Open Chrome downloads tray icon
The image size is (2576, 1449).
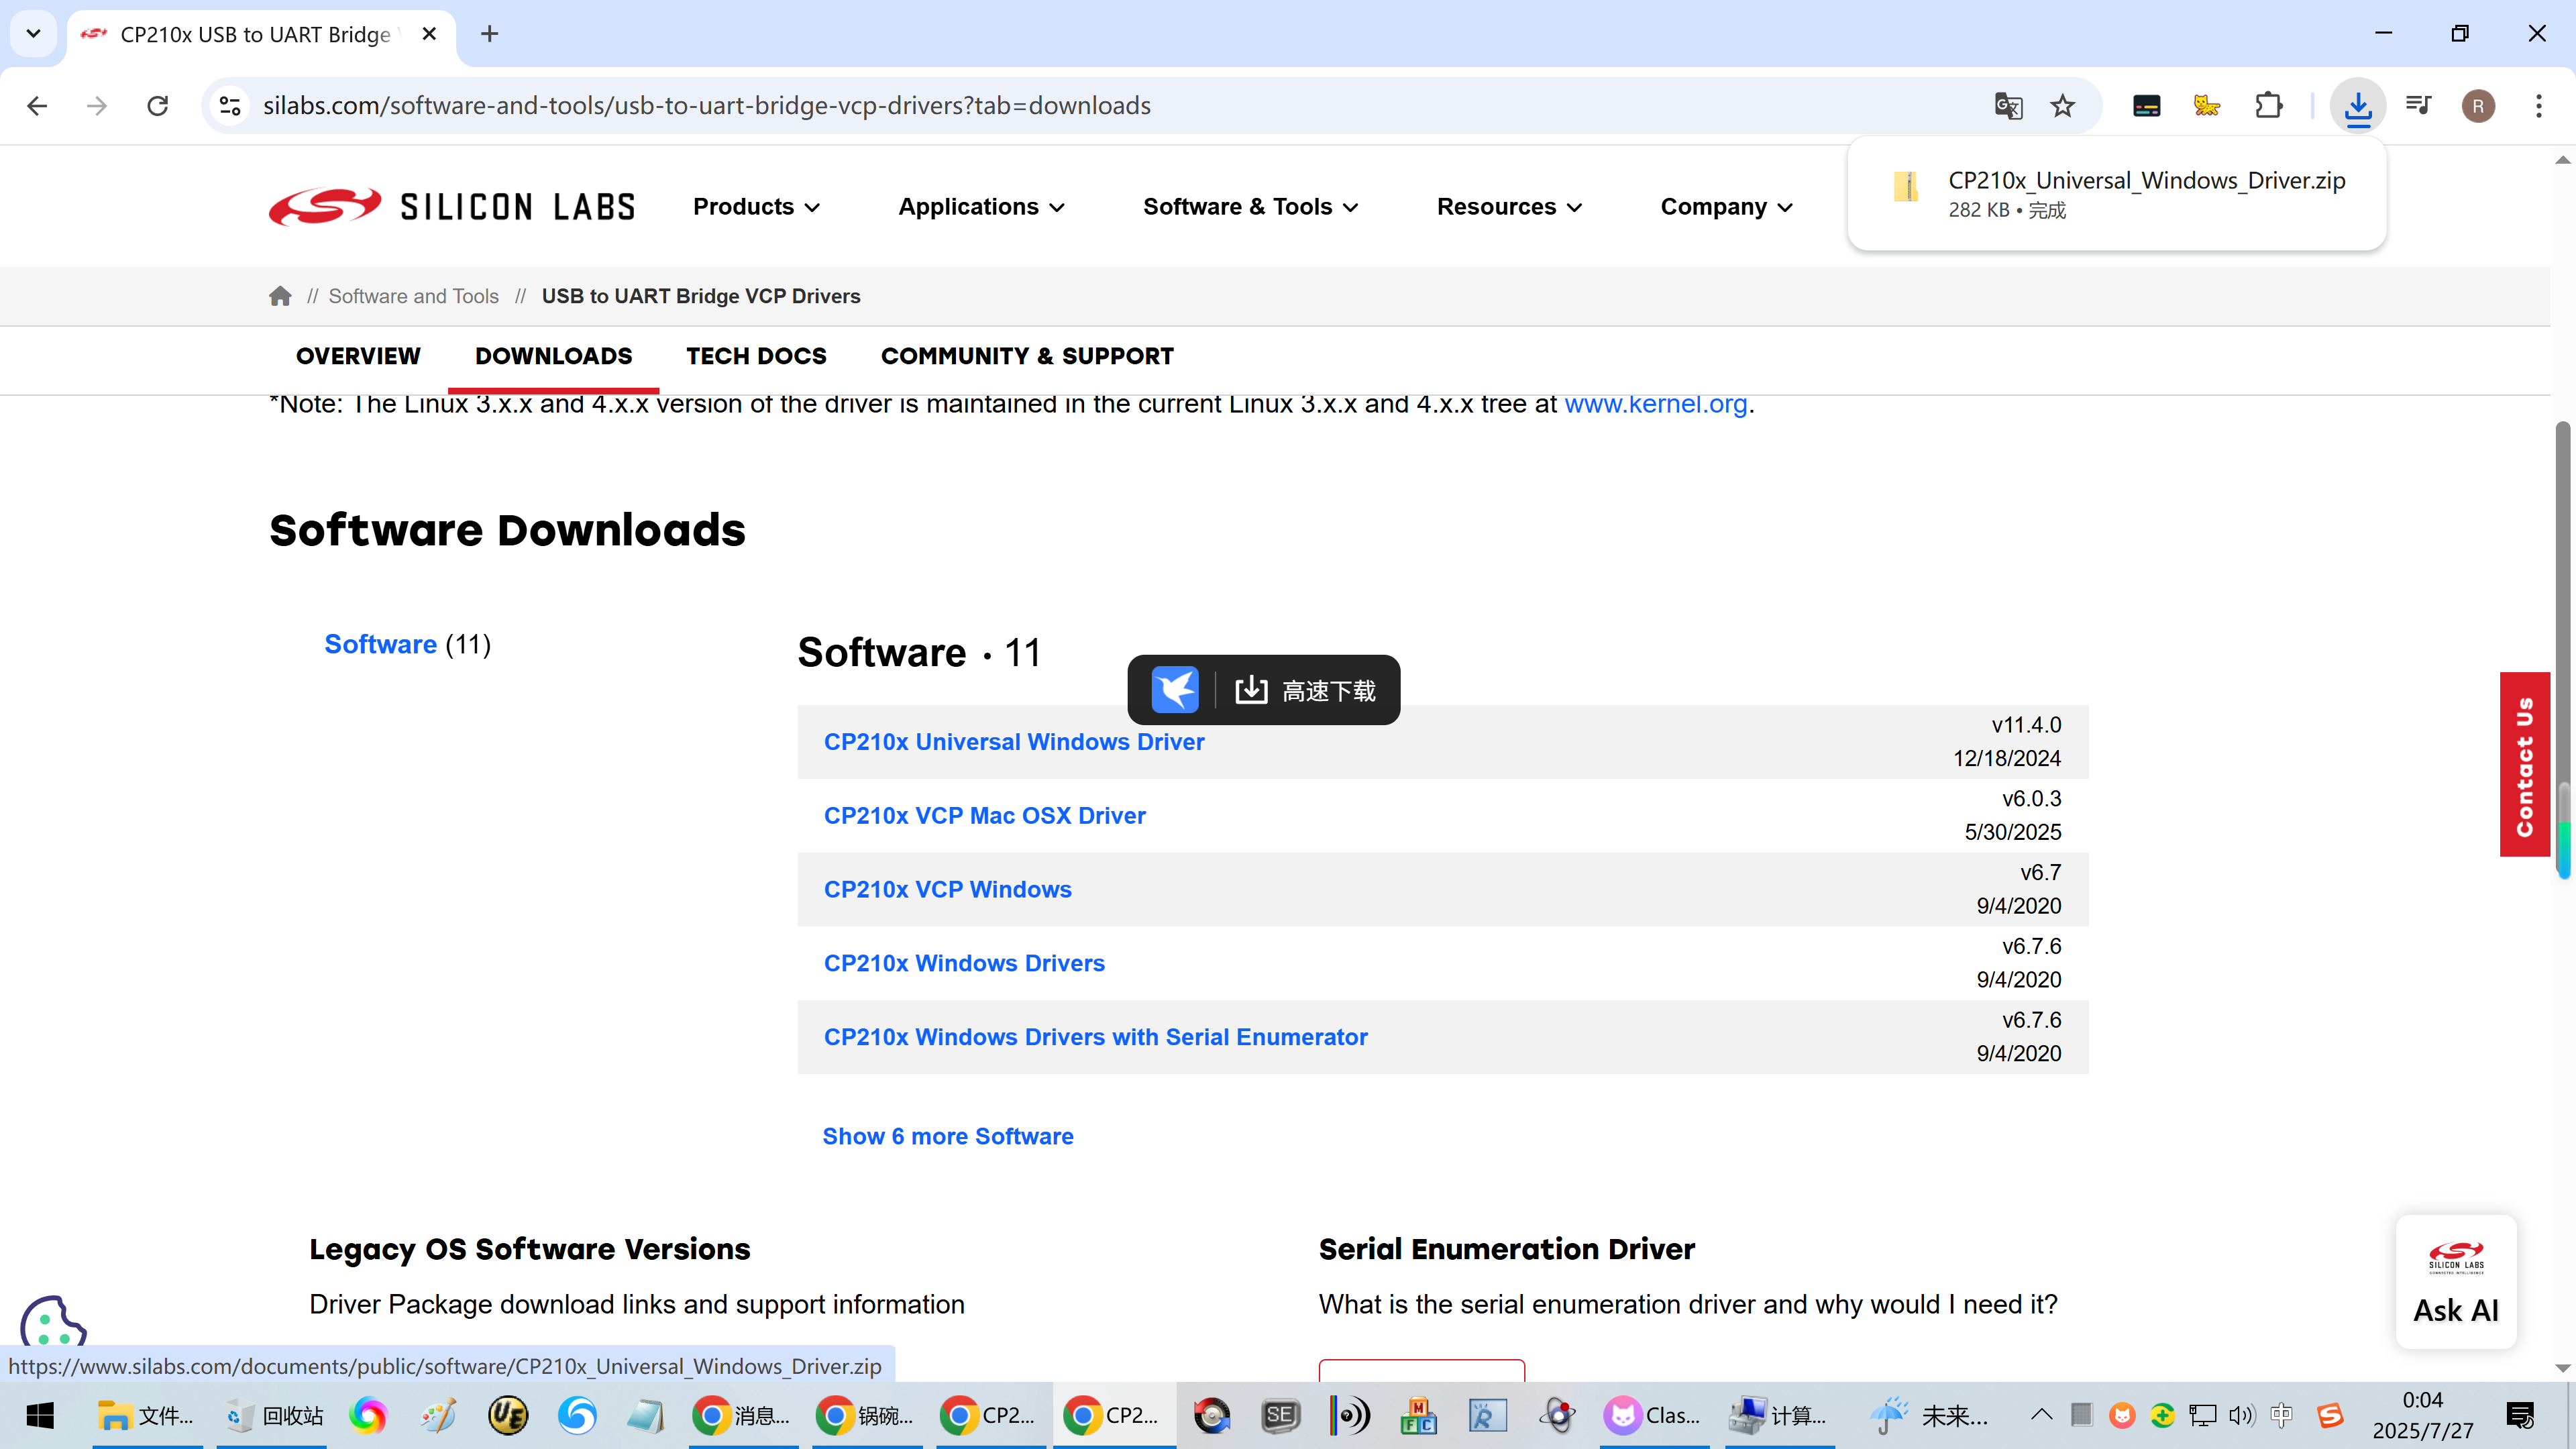click(x=2358, y=106)
